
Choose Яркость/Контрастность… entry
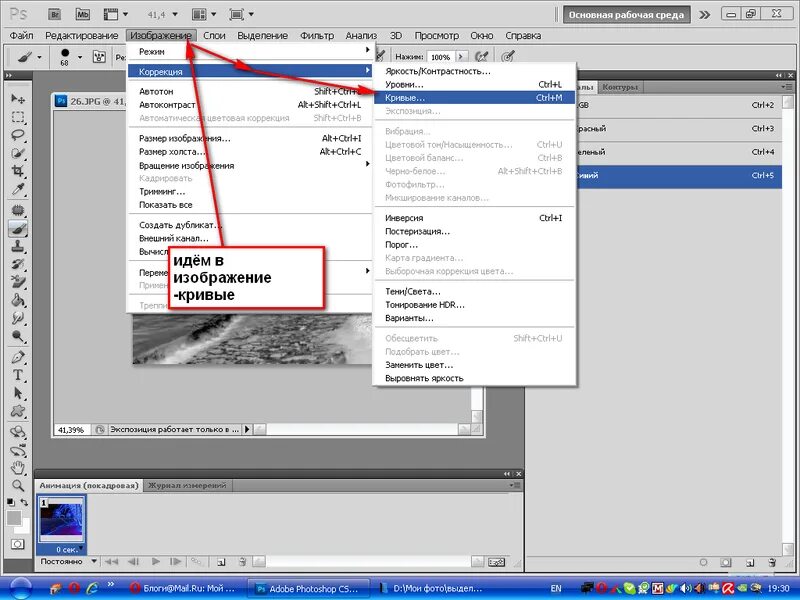(474, 71)
